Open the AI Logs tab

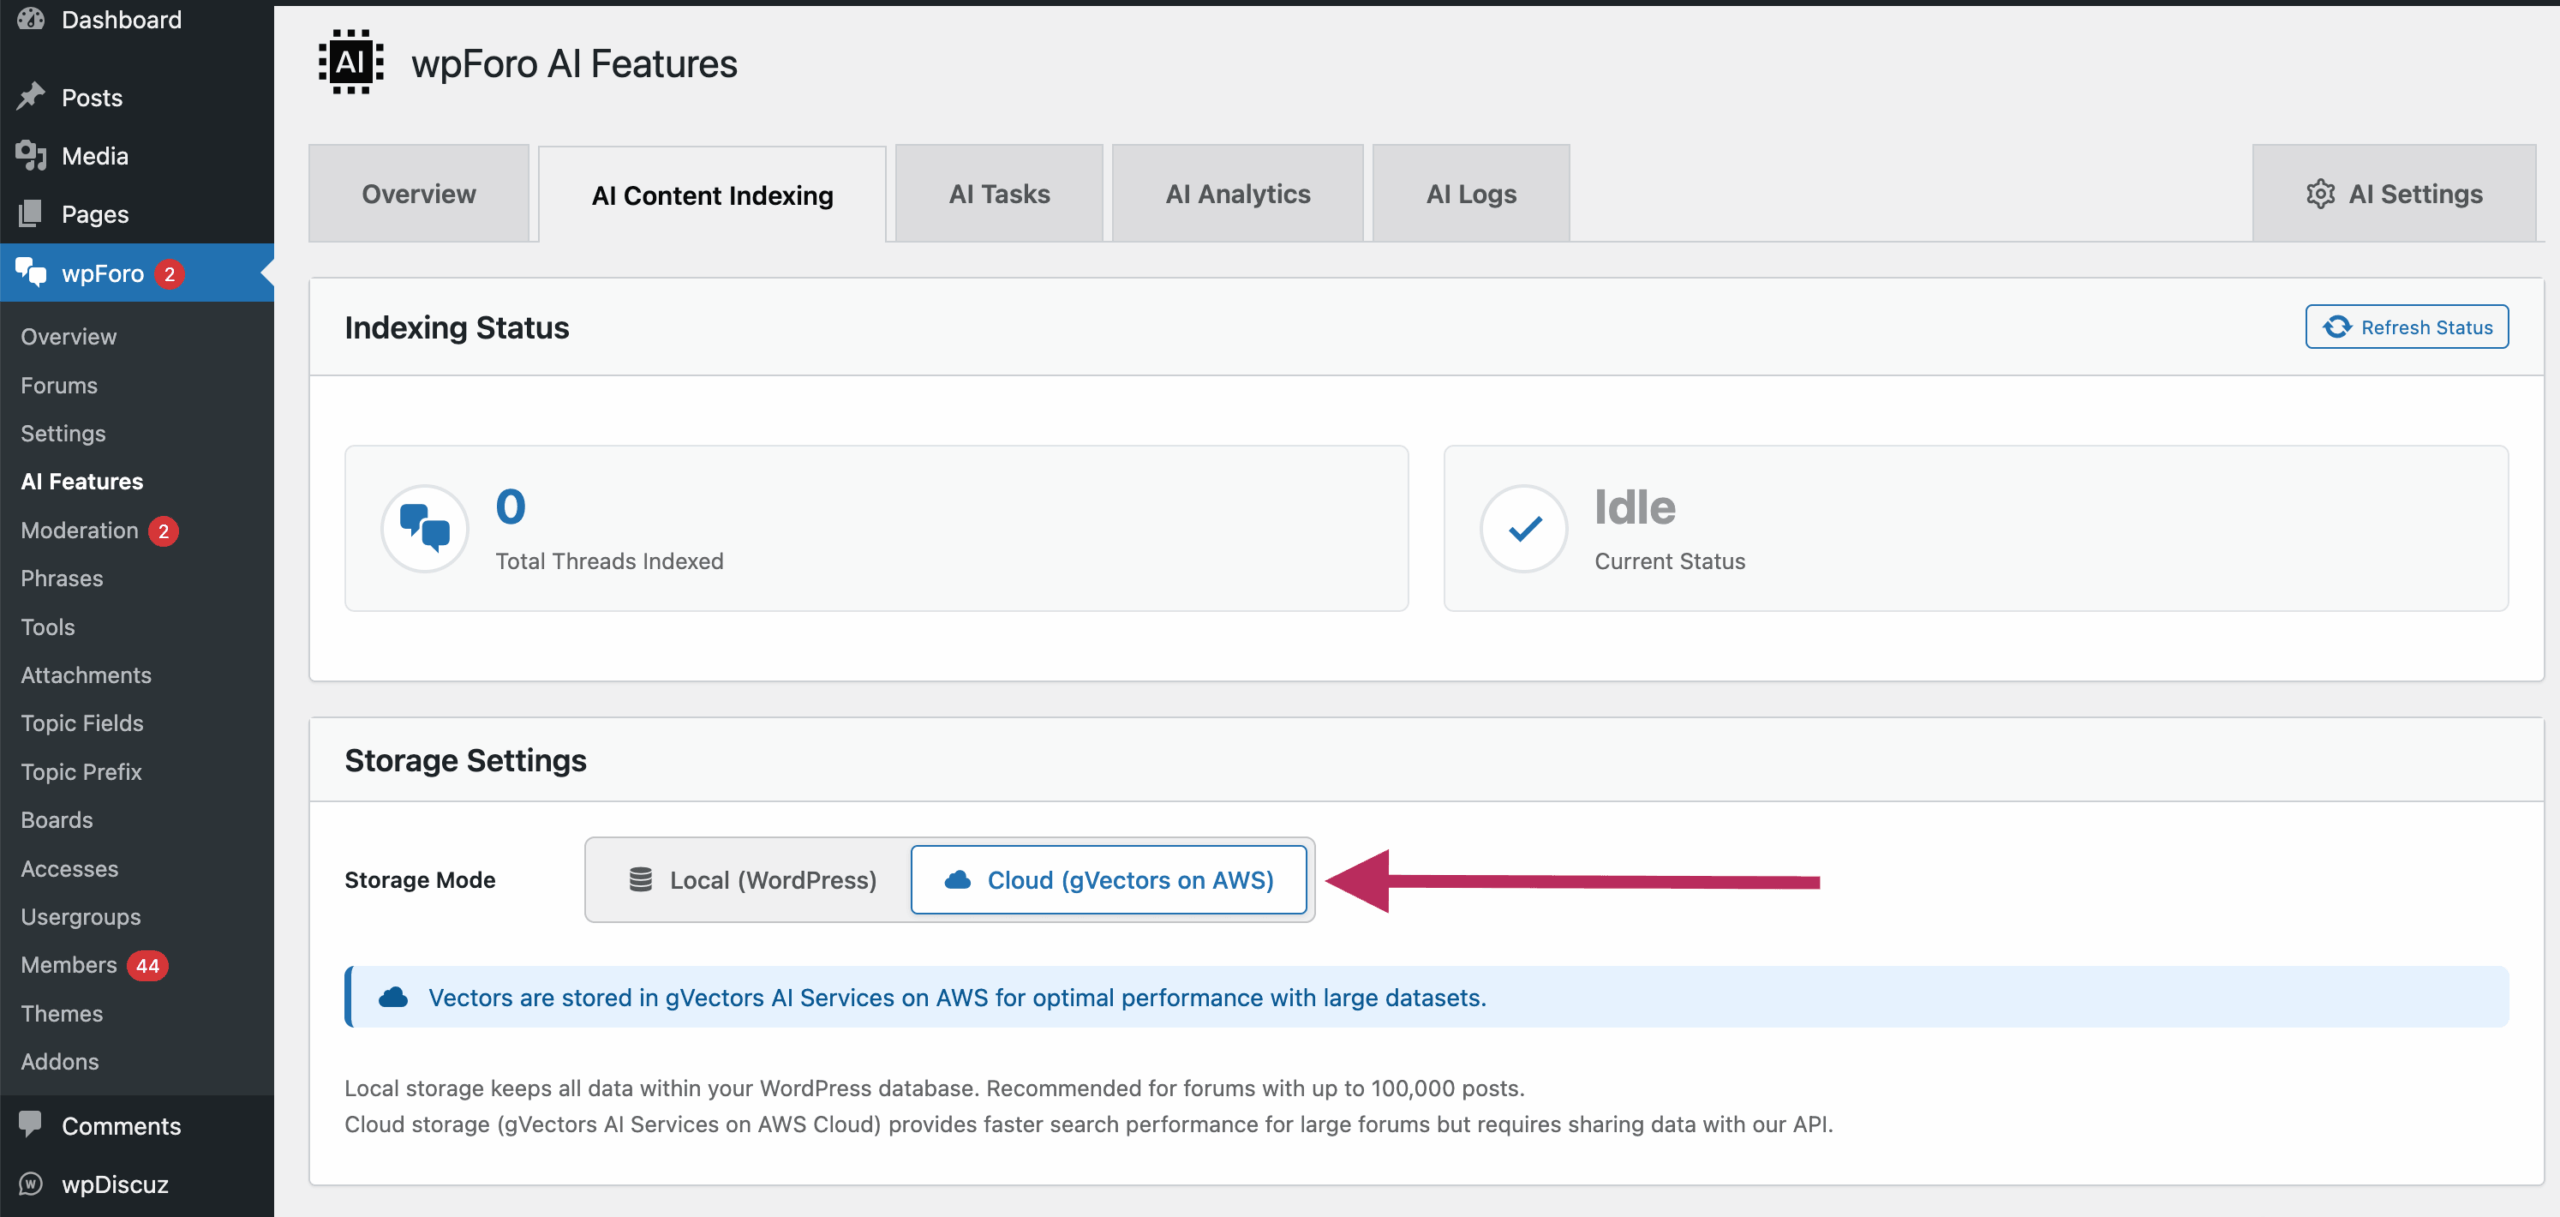point(1470,194)
